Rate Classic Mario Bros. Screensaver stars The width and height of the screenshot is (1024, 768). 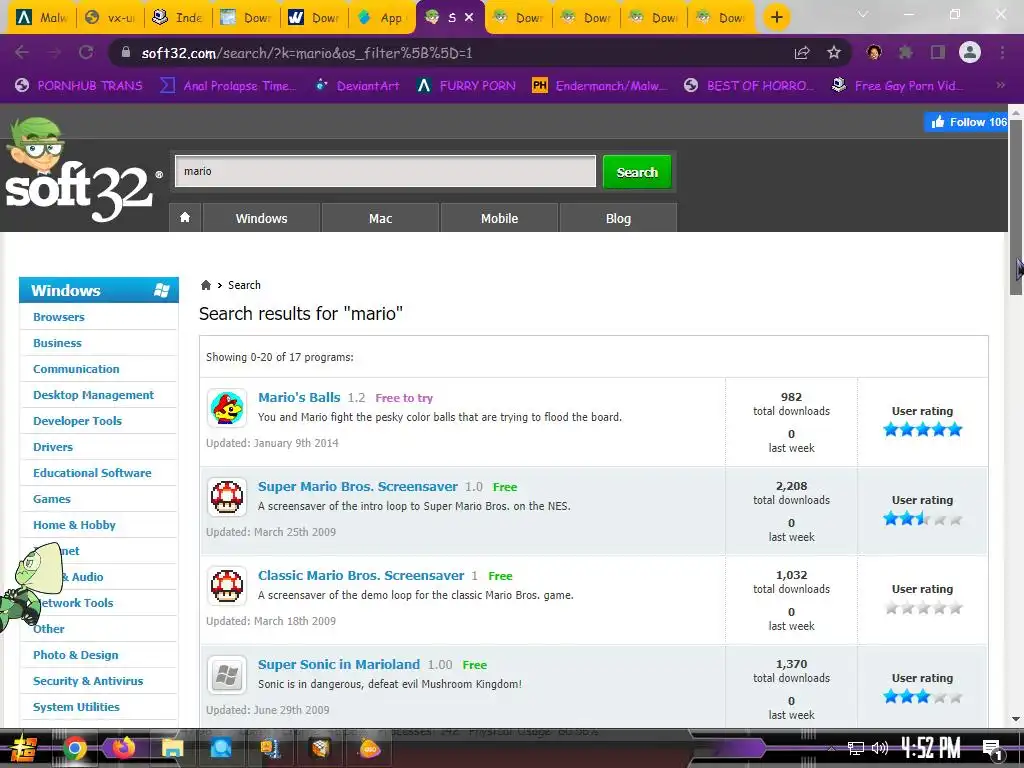pos(922,607)
